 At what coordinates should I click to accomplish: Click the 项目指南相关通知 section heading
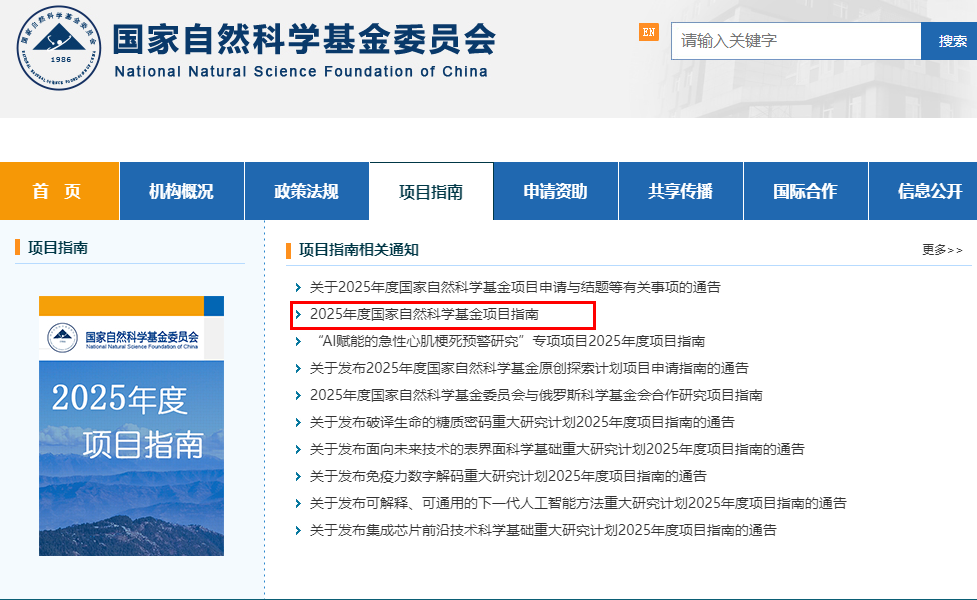click(x=359, y=250)
